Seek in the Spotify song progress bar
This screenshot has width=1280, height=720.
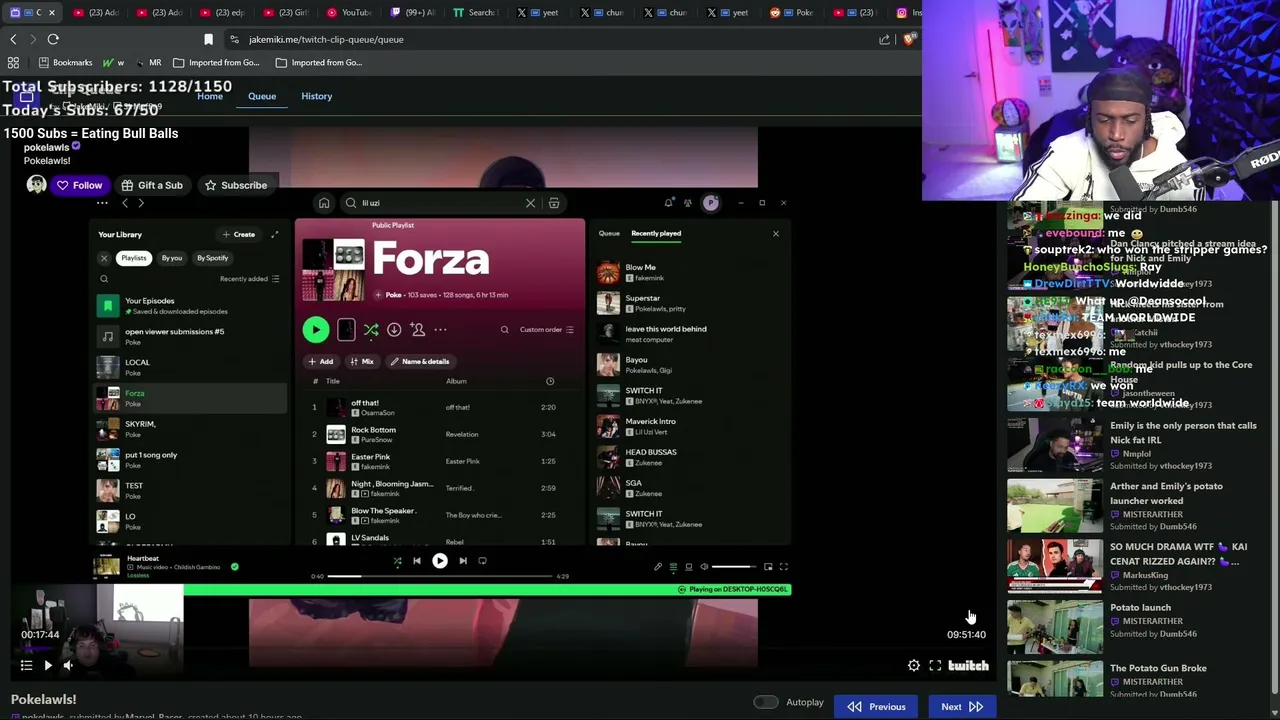tap(440, 576)
